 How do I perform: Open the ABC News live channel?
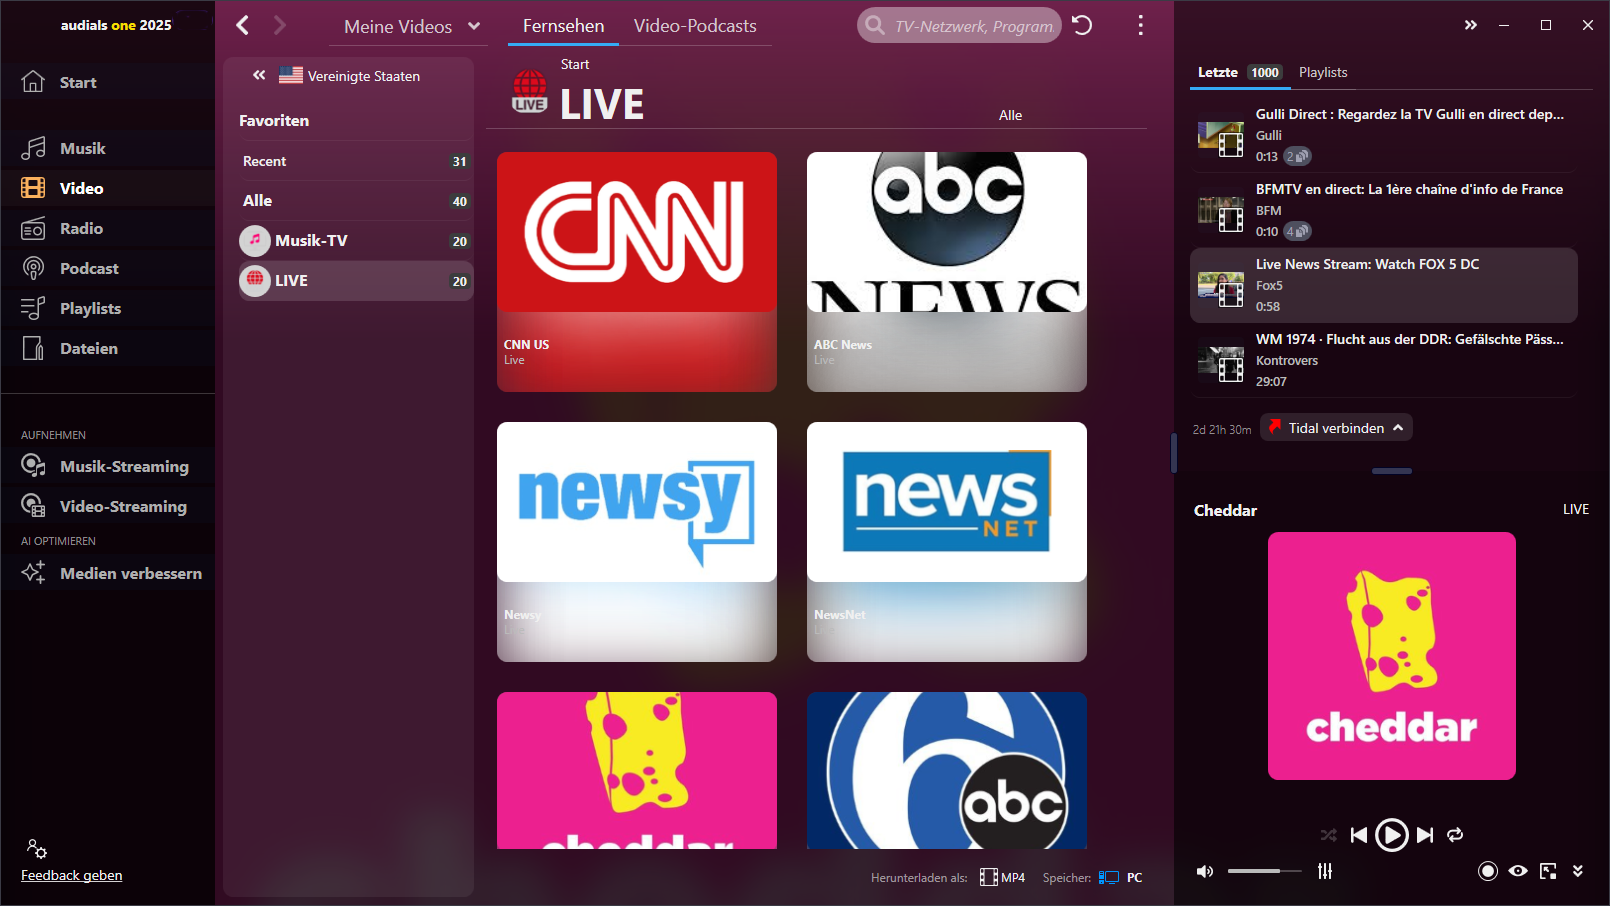(947, 272)
